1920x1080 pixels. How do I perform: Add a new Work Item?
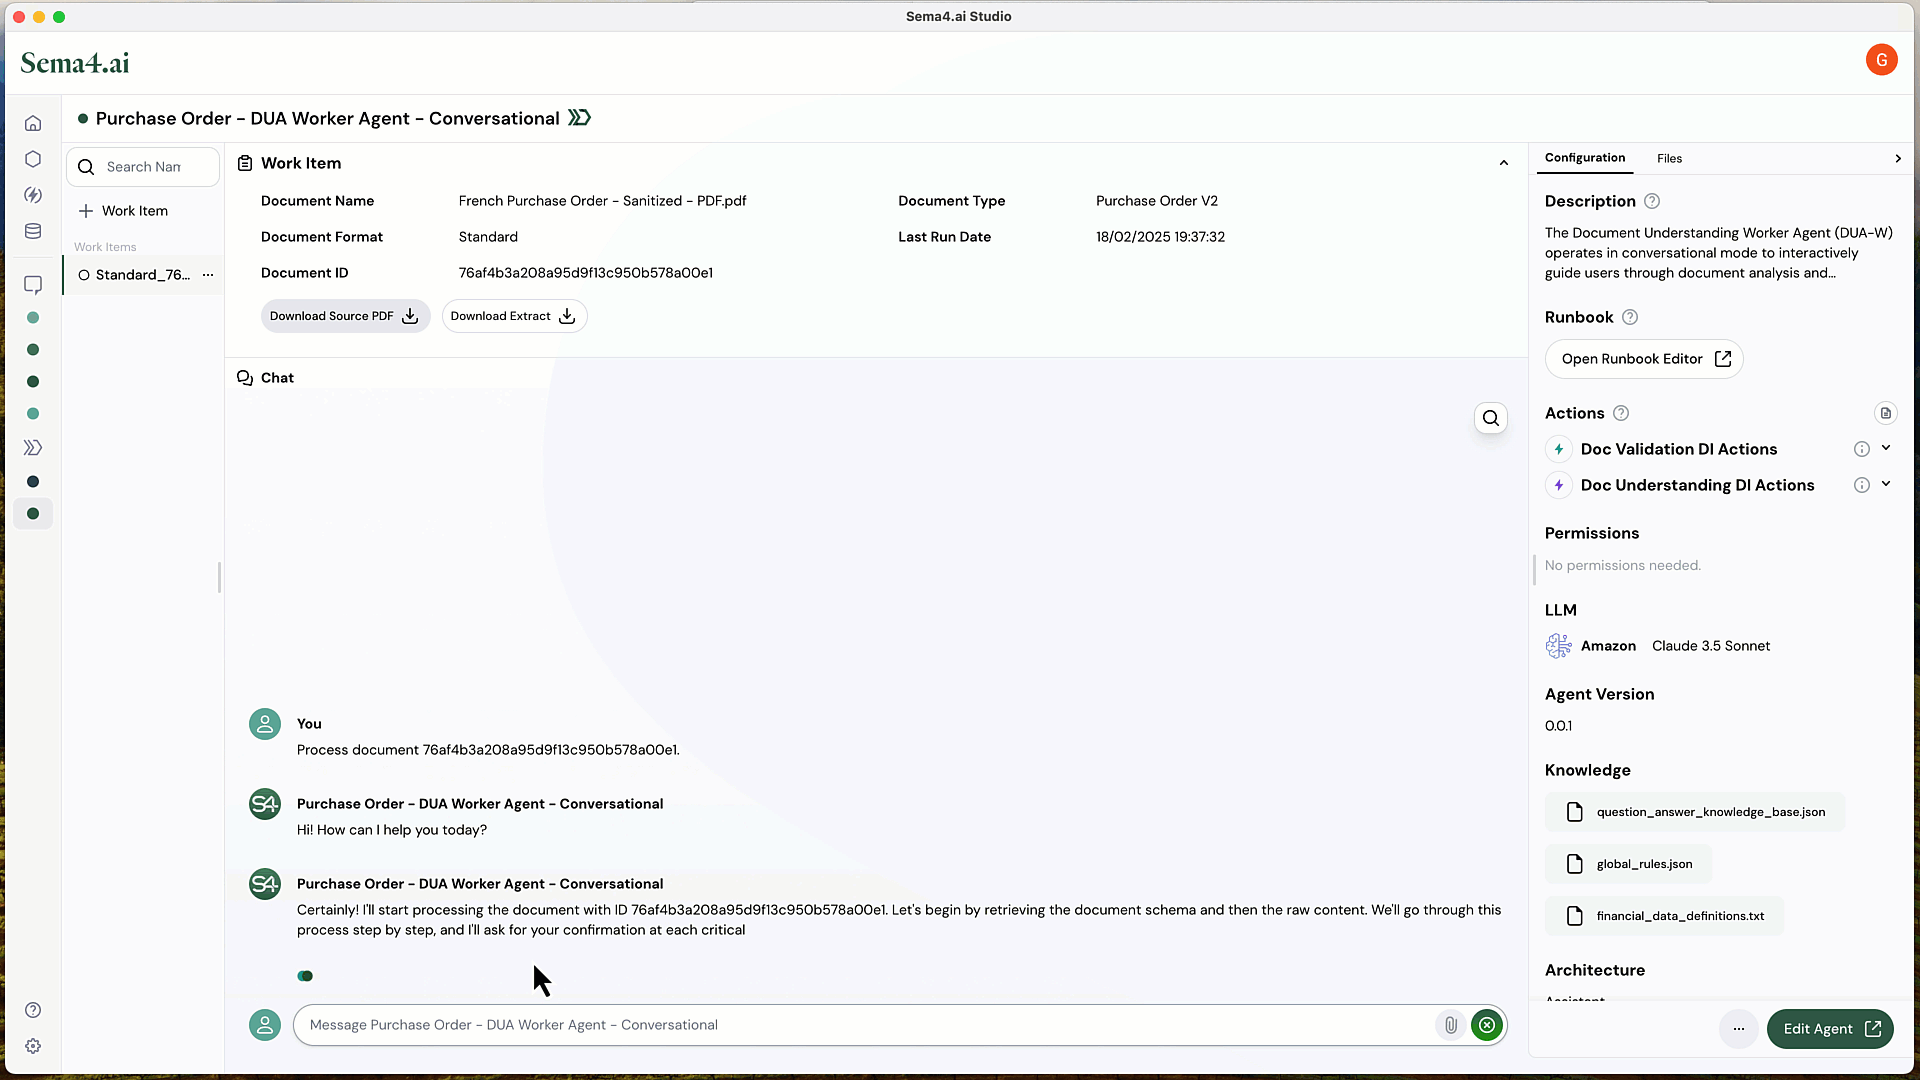point(124,211)
